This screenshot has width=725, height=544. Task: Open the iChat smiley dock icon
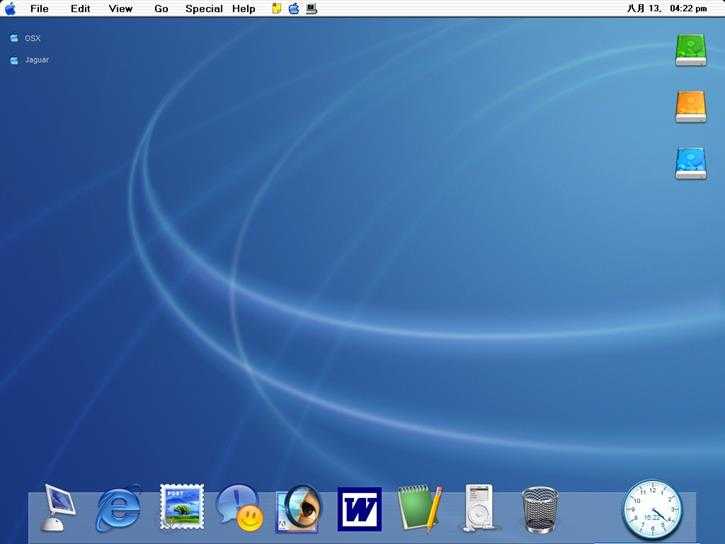point(240,508)
